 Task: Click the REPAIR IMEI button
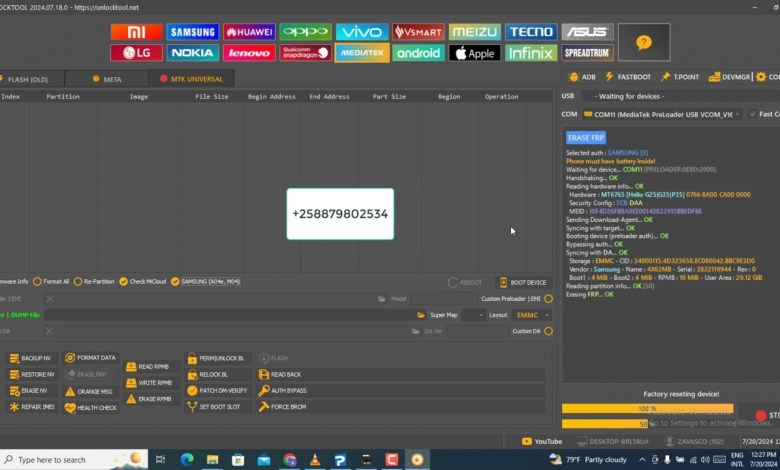pyautogui.click(x=32, y=407)
